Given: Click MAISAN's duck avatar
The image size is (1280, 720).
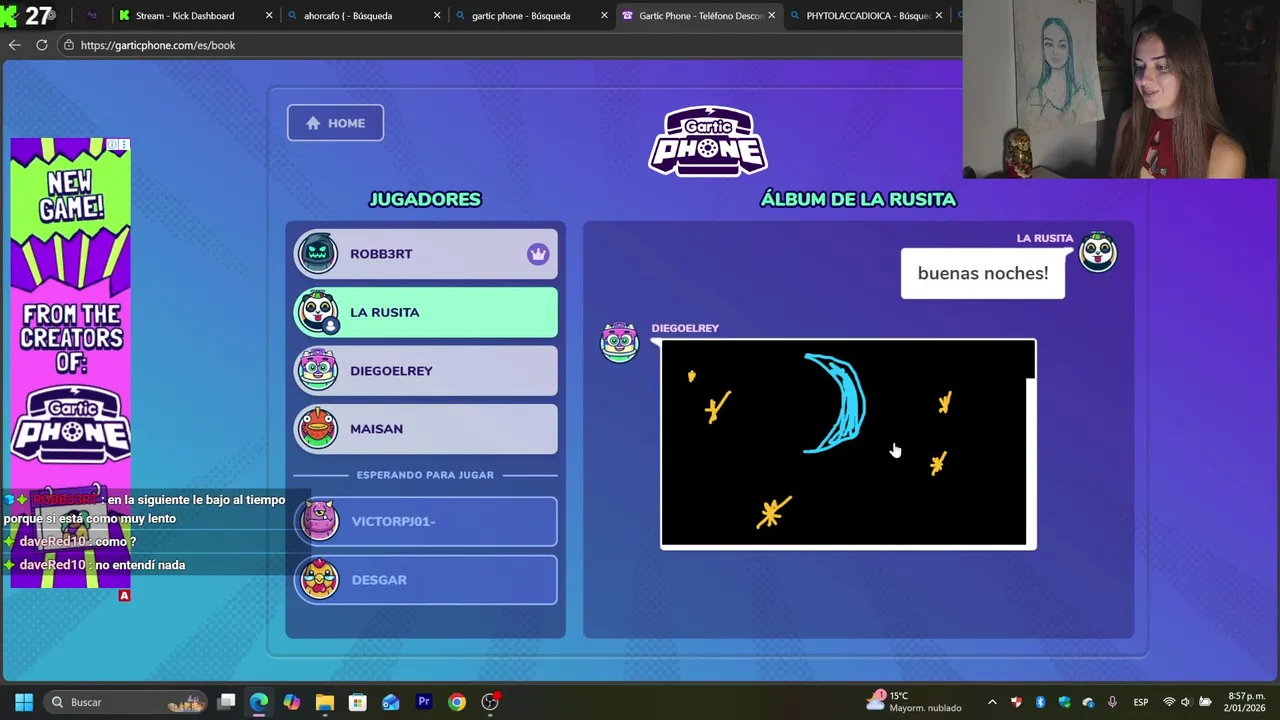Looking at the screenshot, I should point(318,429).
